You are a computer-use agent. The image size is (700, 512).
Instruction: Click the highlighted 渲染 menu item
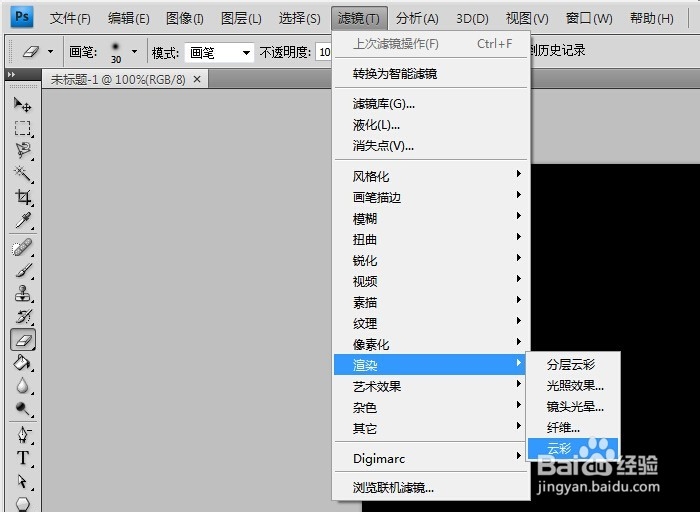[x=430, y=365]
